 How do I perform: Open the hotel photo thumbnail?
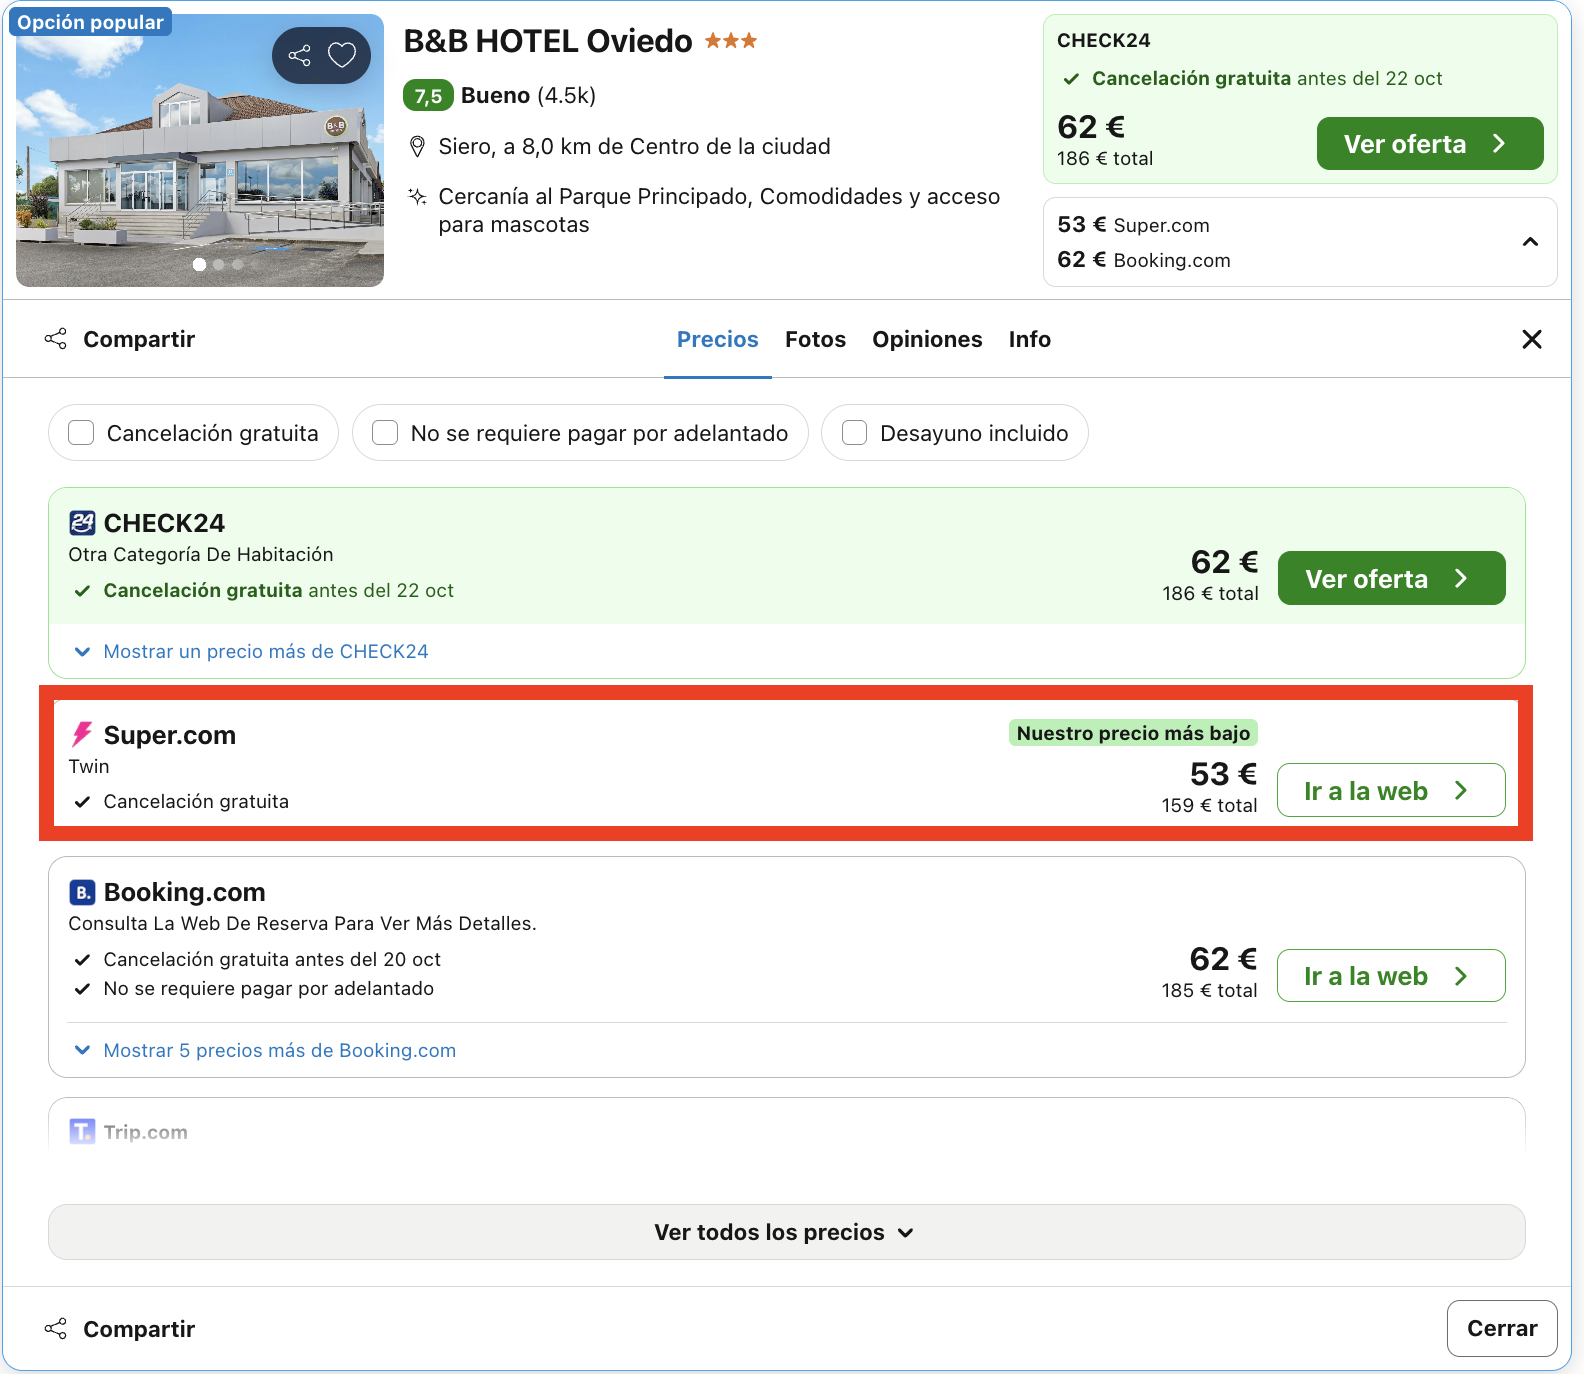click(x=200, y=150)
